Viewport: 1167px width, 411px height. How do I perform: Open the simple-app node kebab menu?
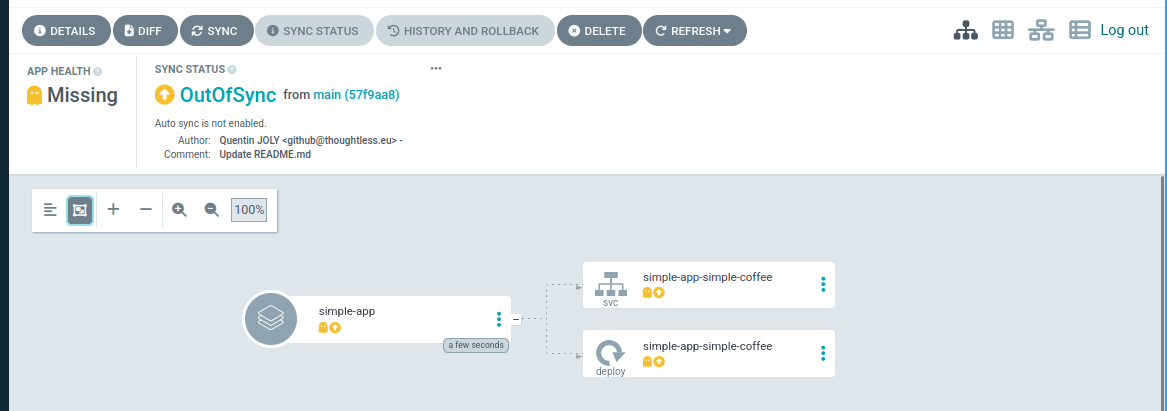pos(499,319)
